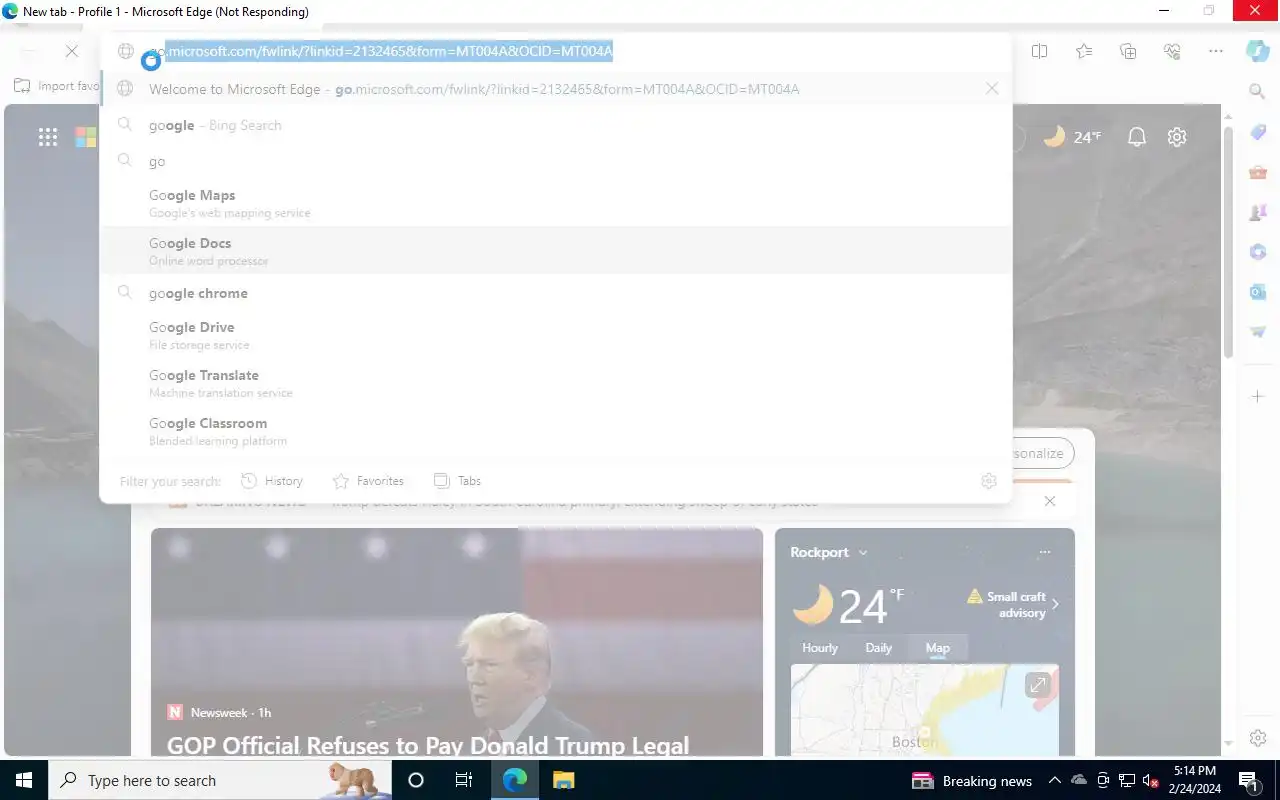This screenshot has height=800, width=1280.
Task: Open the page settings gear near weather
Action: [1177, 137]
